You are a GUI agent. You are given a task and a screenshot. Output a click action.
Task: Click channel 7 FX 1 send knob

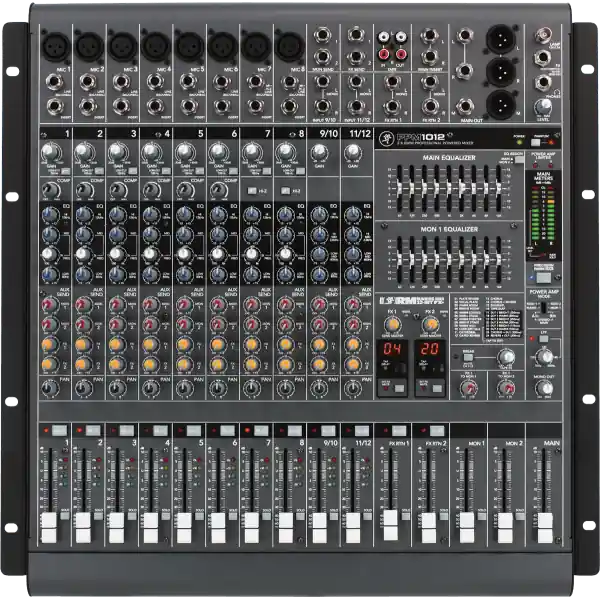point(252,344)
